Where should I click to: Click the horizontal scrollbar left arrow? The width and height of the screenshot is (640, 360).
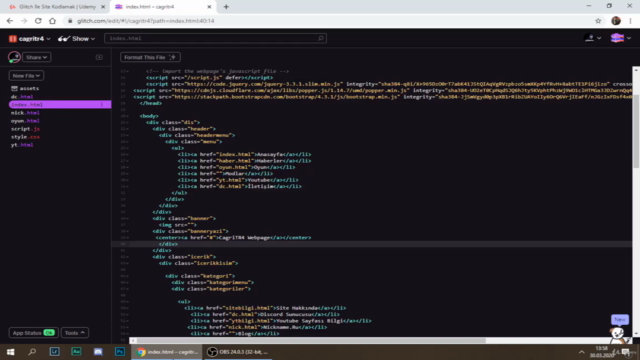[x=133, y=340]
